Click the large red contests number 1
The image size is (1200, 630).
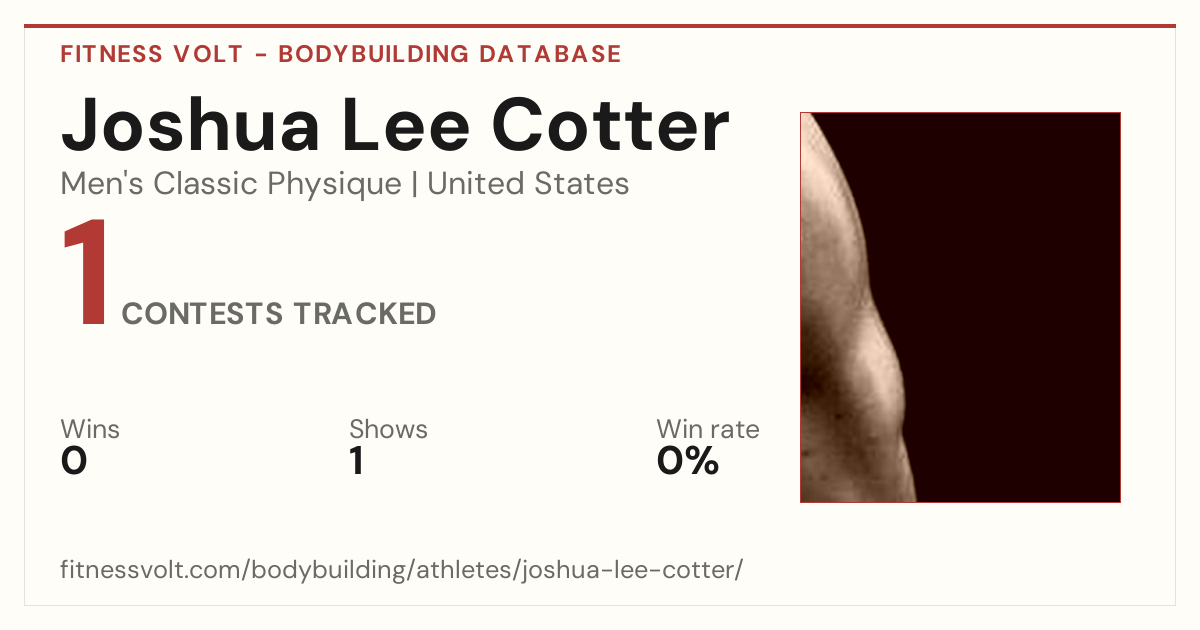[x=84, y=274]
